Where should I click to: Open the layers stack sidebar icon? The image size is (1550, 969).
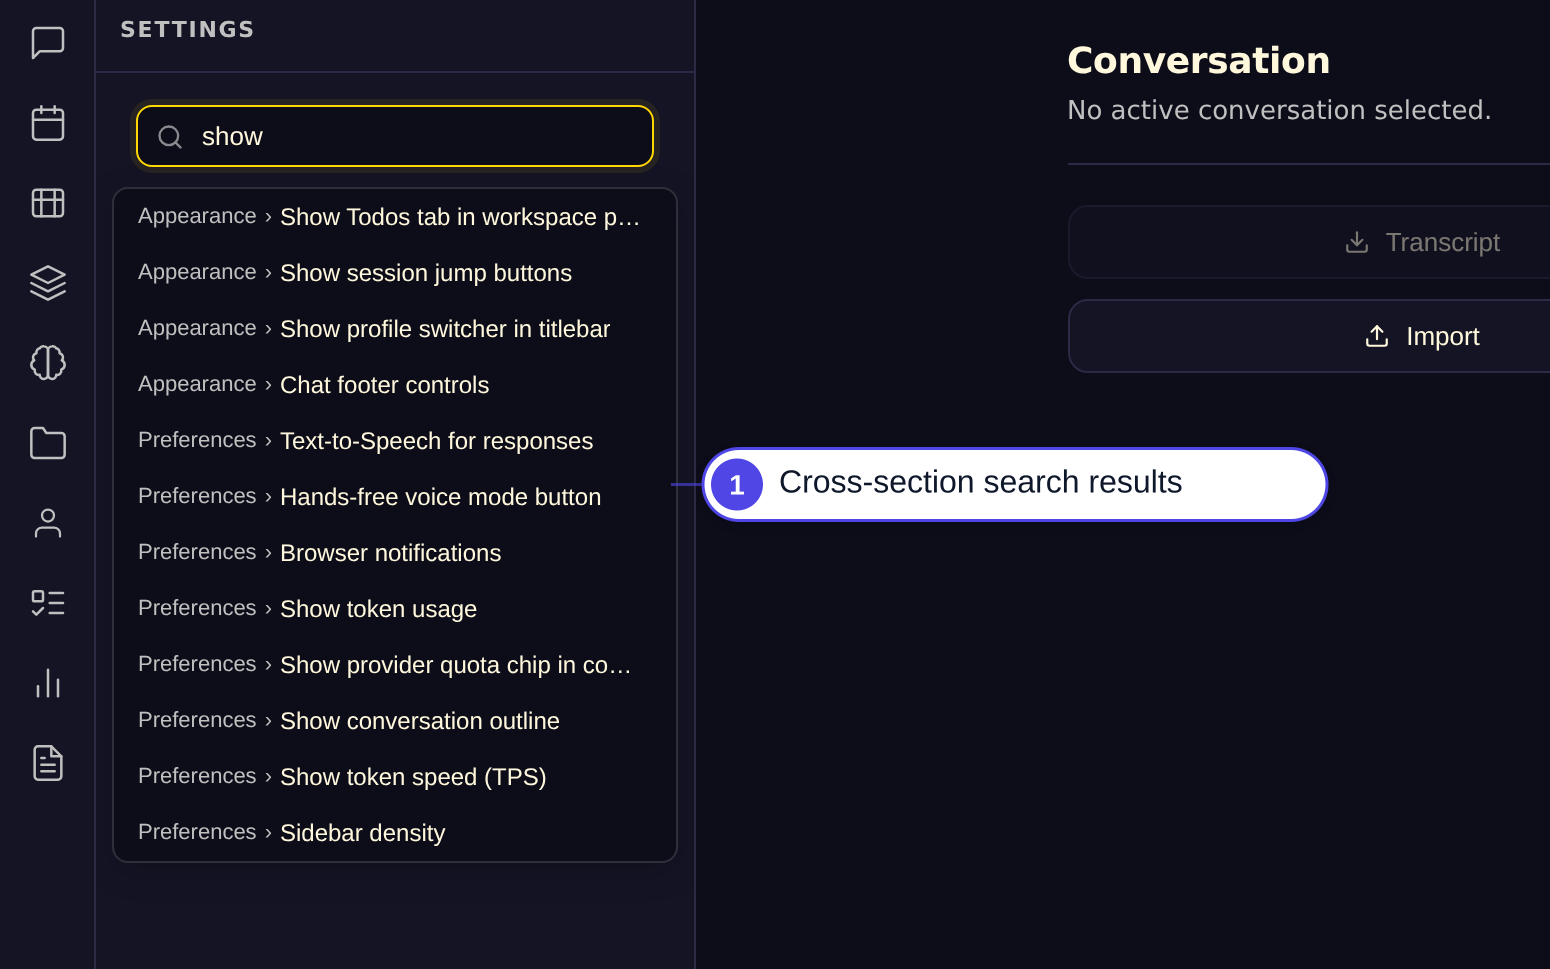(47, 283)
